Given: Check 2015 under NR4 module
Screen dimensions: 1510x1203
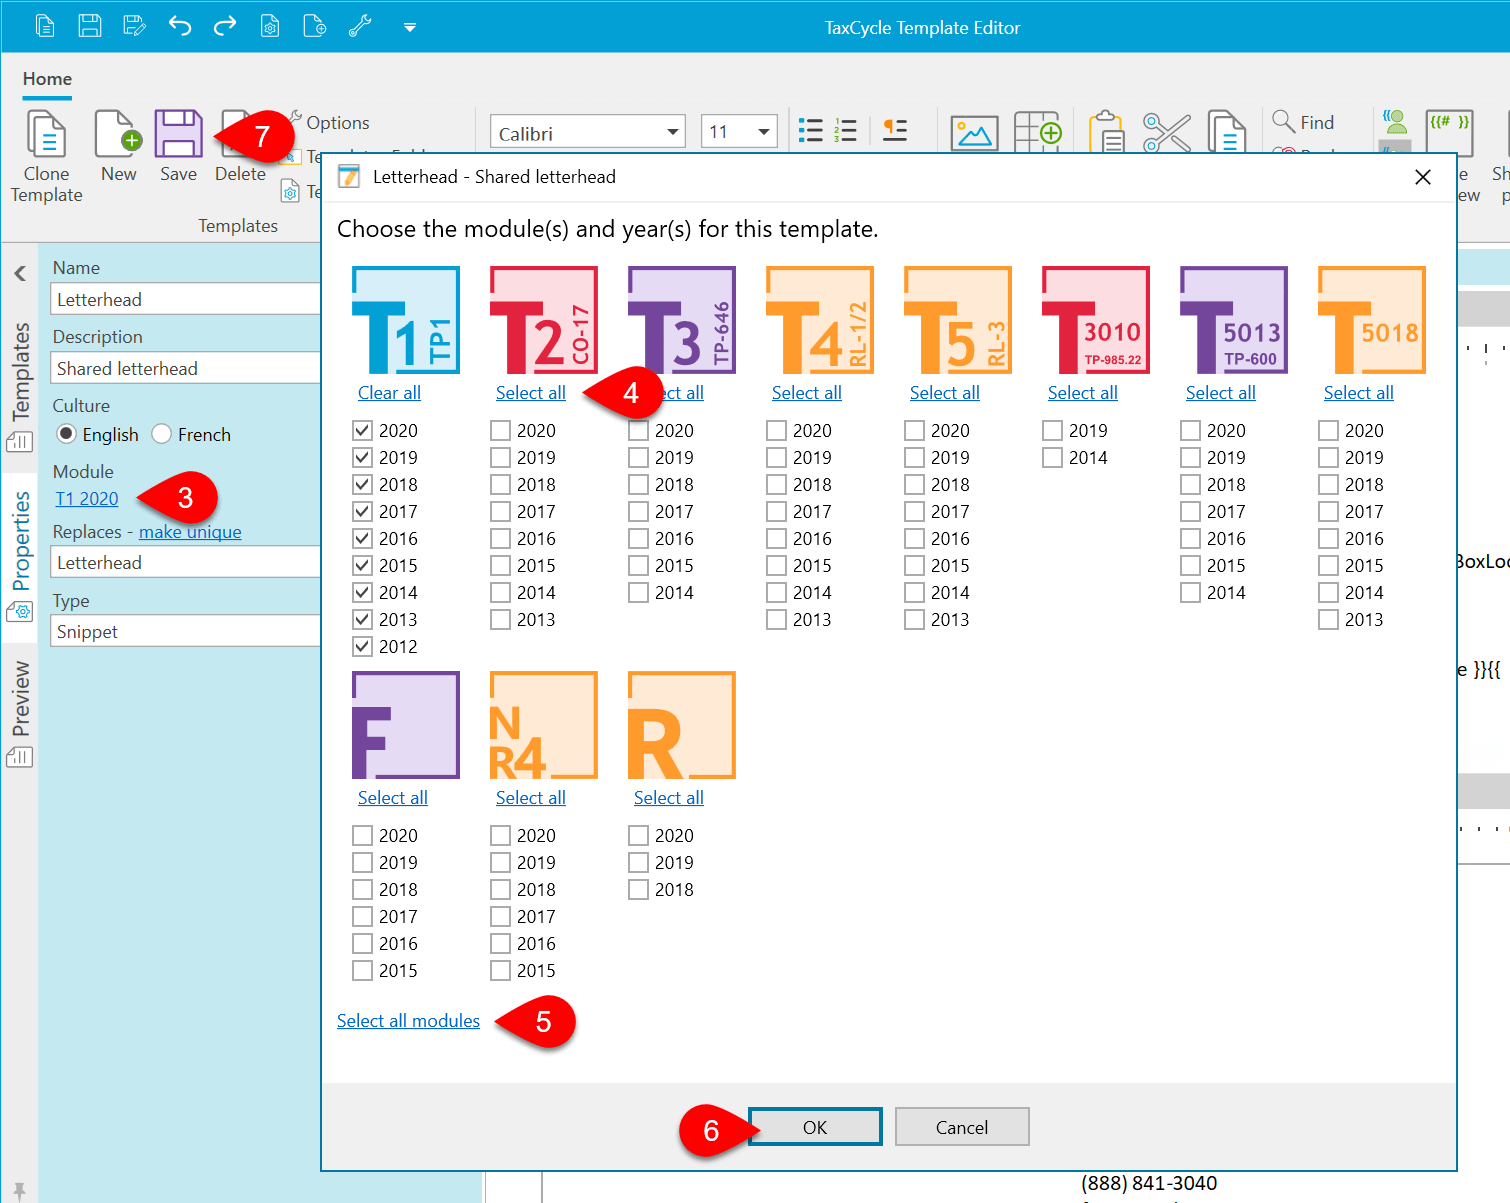Looking at the screenshot, I should tap(501, 971).
